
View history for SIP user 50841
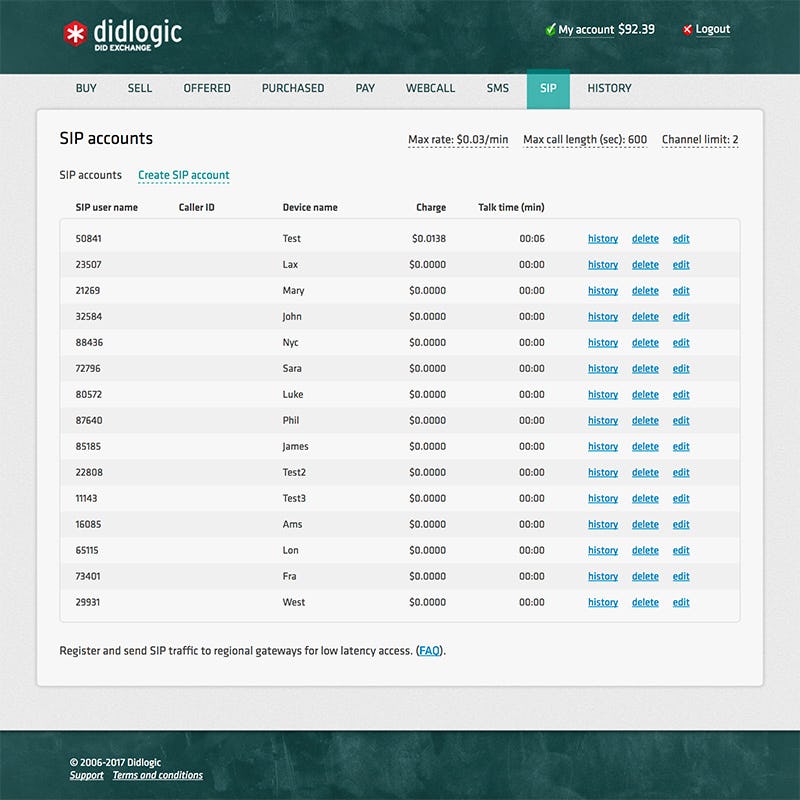[602, 238]
